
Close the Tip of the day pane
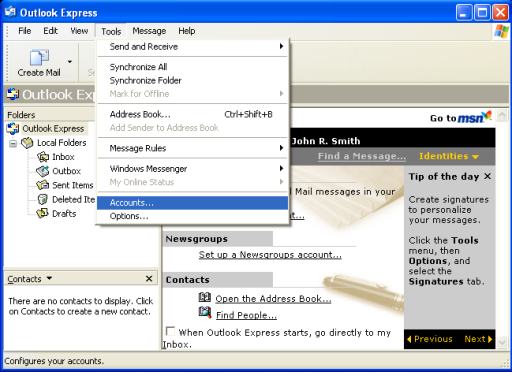coord(487,176)
